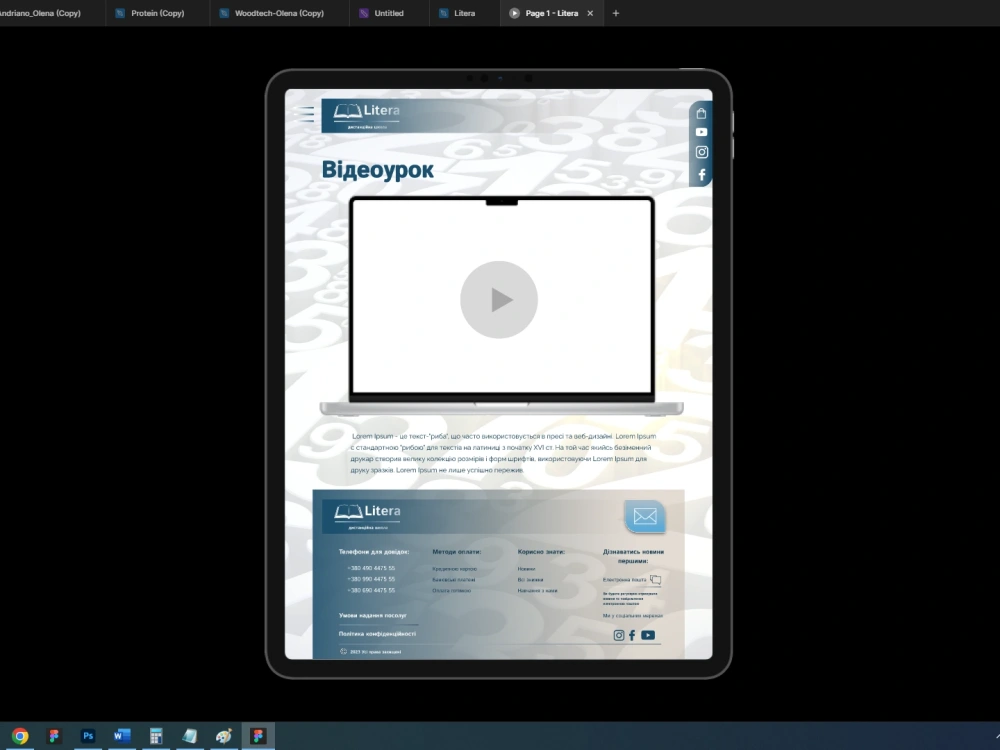Screen dimensions: 1000x750
Task: Click the YouTube icon in the footer
Action: pyautogui.click(x=648, y=635)
